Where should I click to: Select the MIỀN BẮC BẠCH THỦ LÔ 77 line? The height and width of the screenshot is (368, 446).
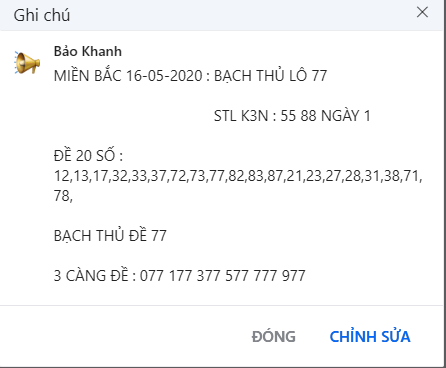[x=190, y=76]
